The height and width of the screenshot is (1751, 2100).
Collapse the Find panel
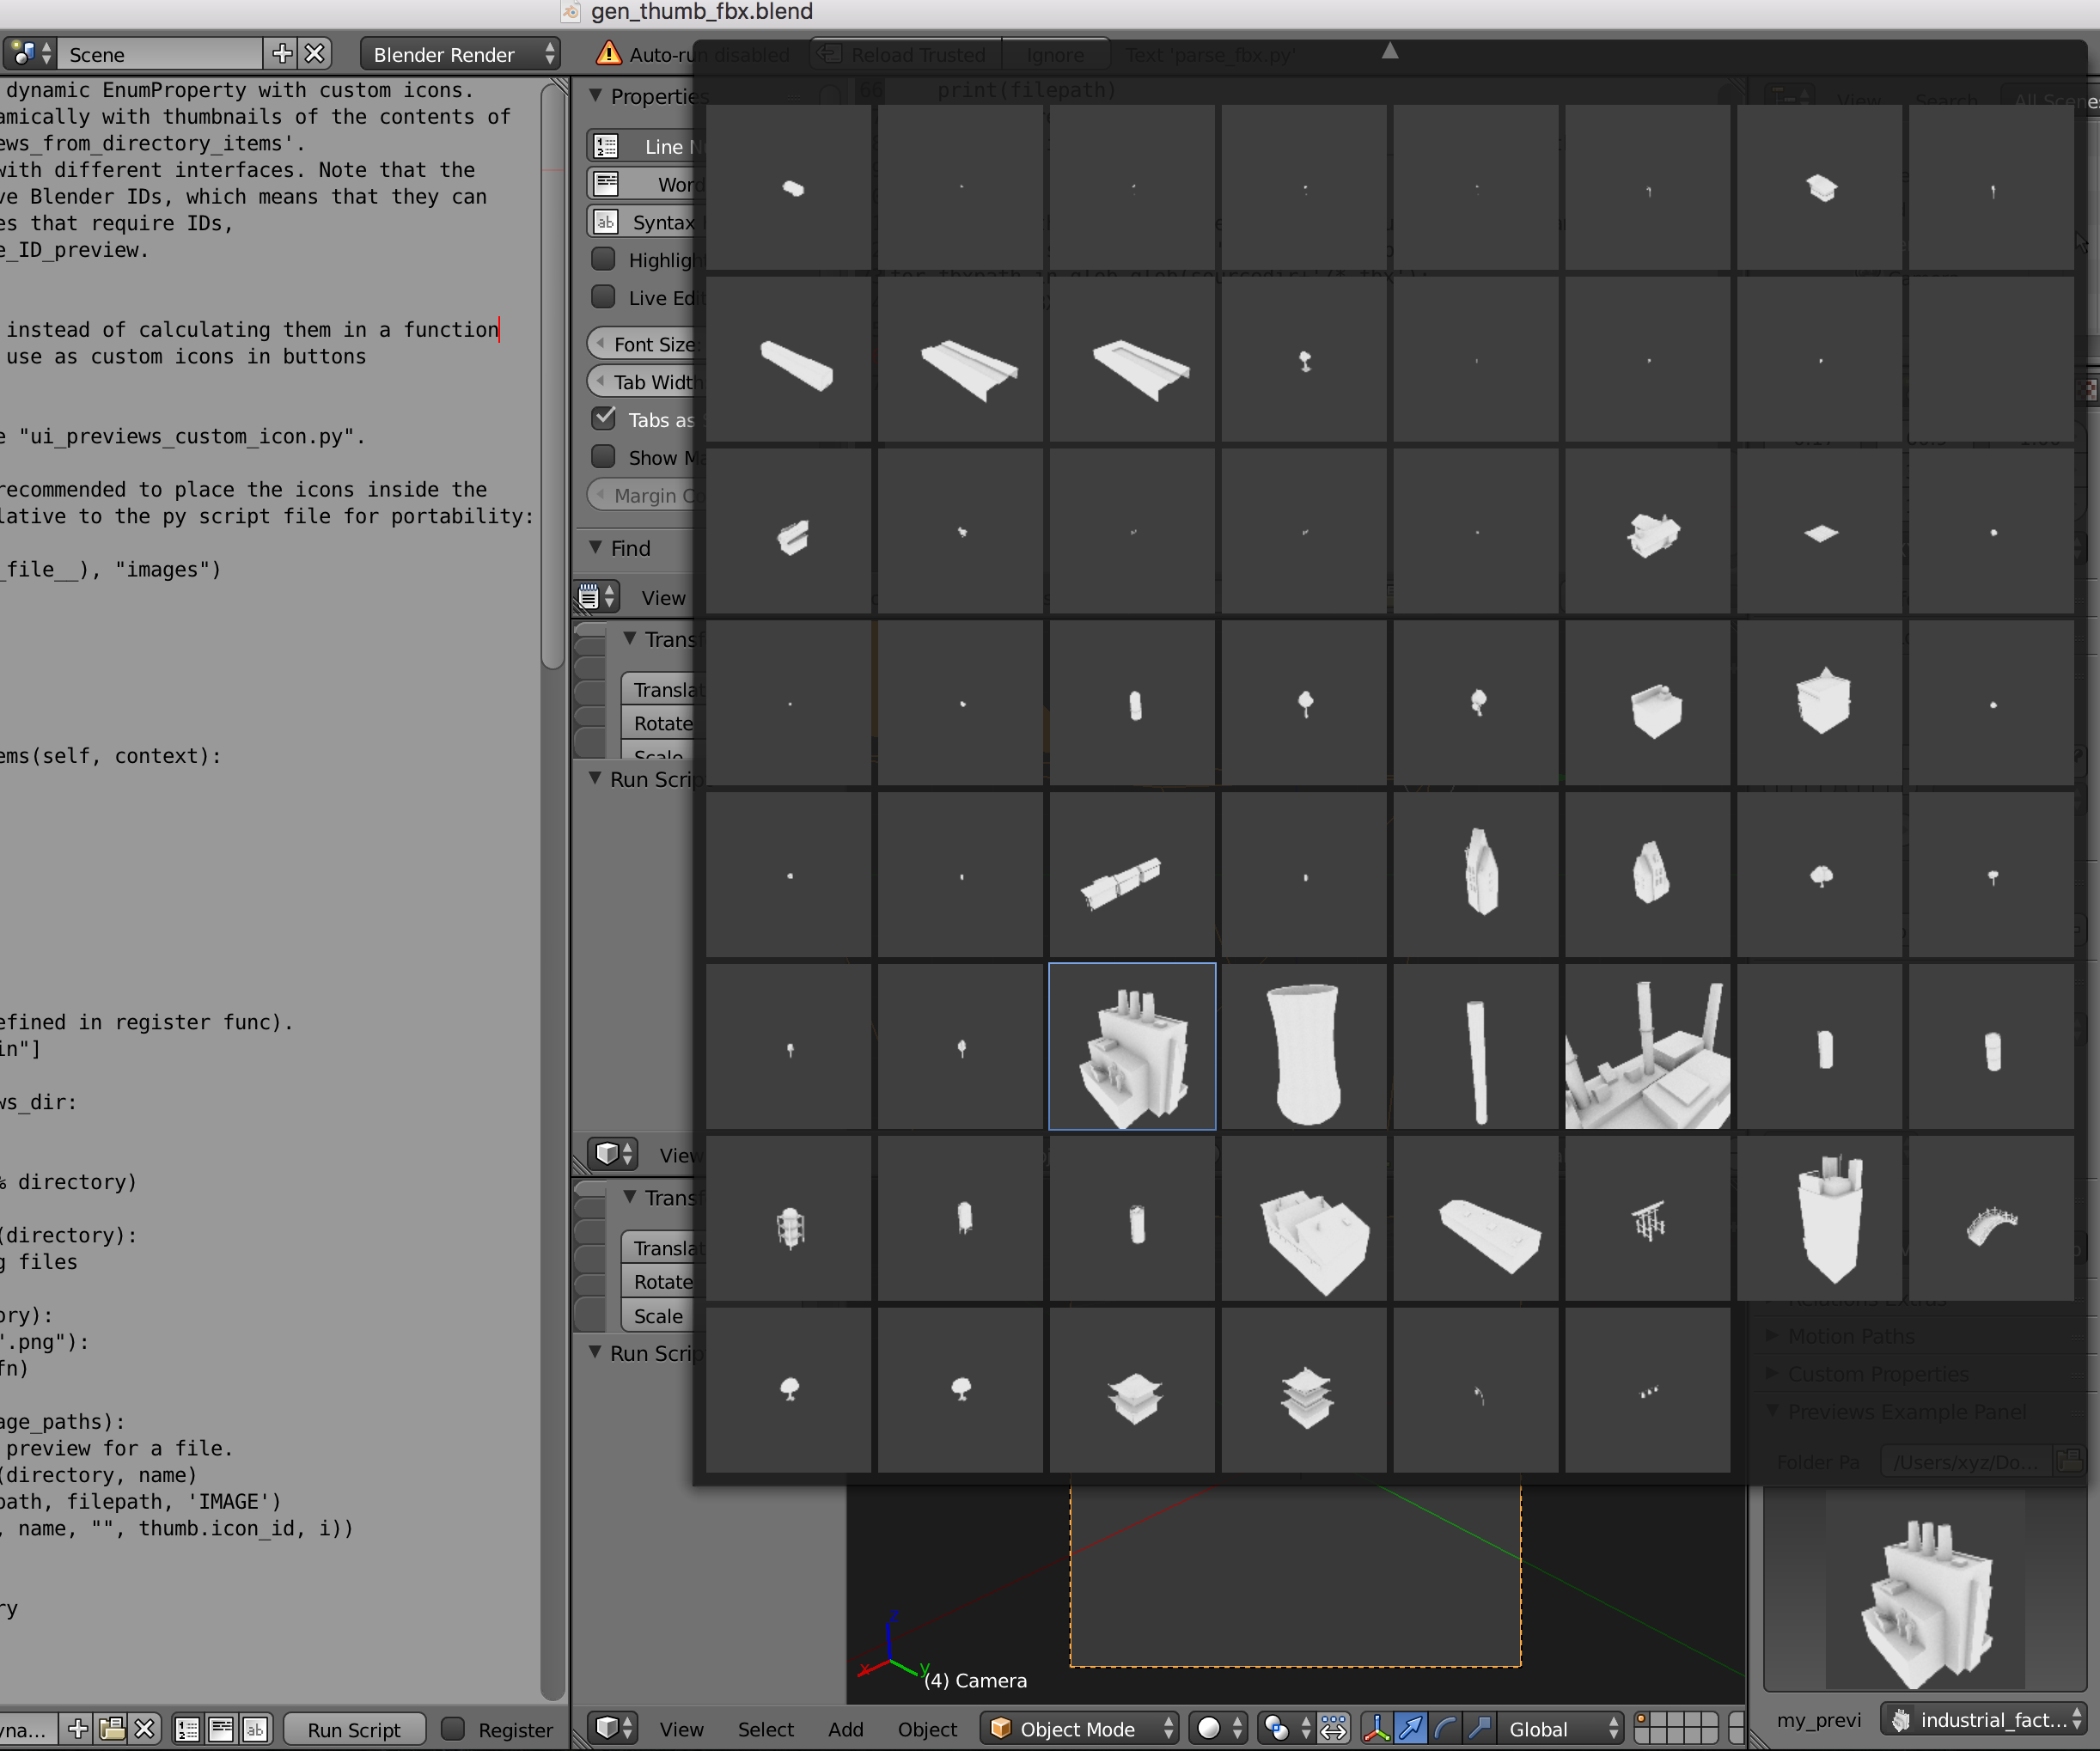coord(595,548)
